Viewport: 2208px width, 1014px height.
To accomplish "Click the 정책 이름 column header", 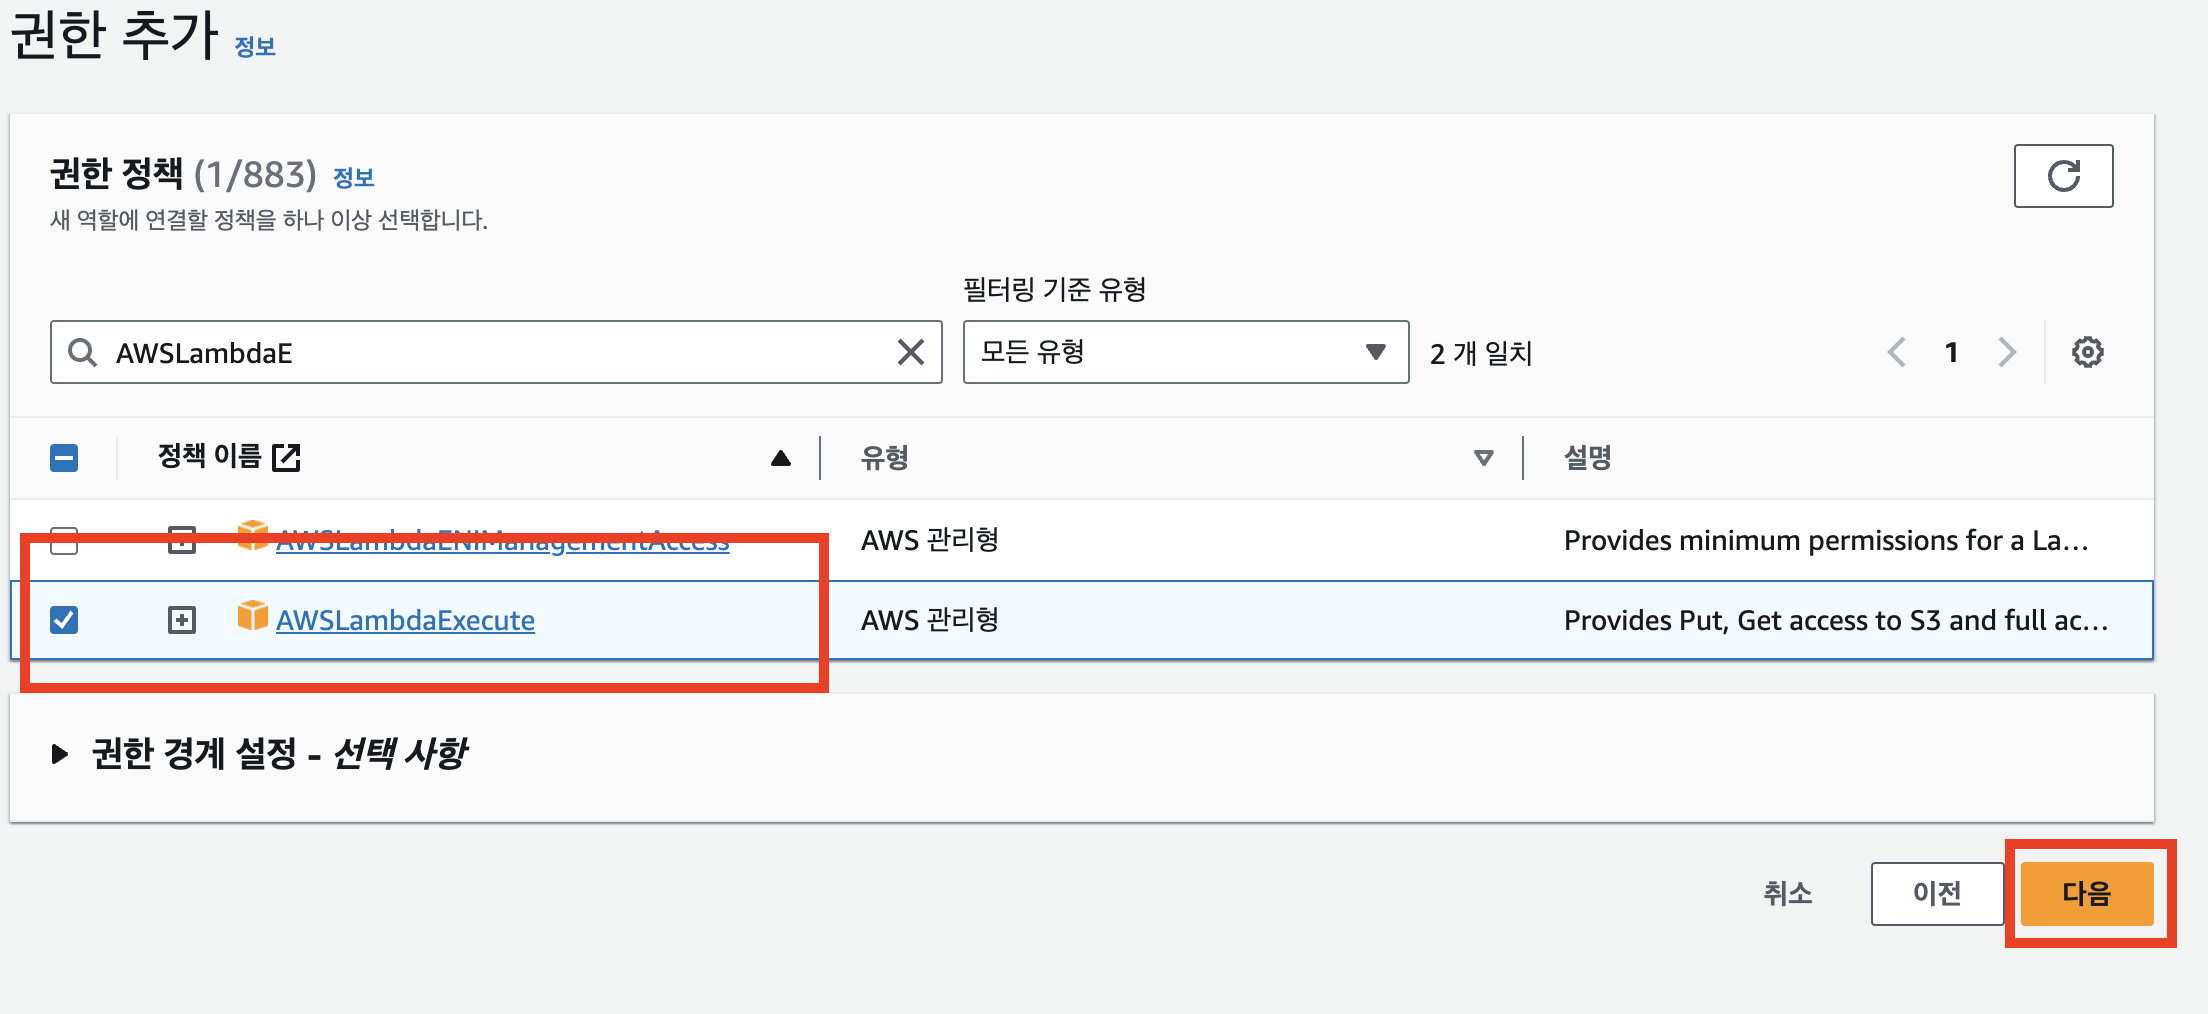I will [x=209, y=457].
